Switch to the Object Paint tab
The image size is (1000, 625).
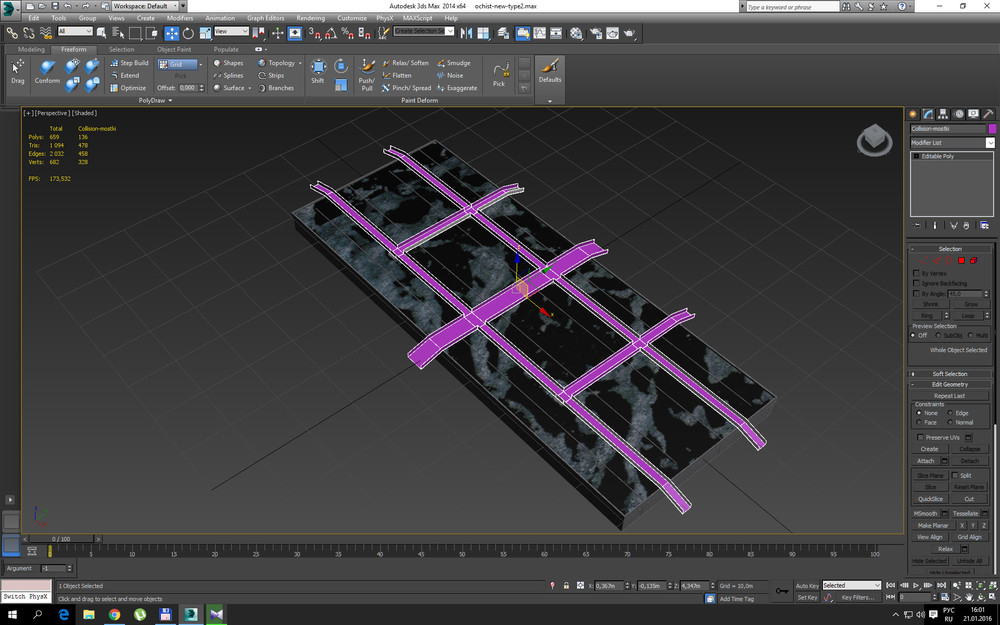point(173,49)
